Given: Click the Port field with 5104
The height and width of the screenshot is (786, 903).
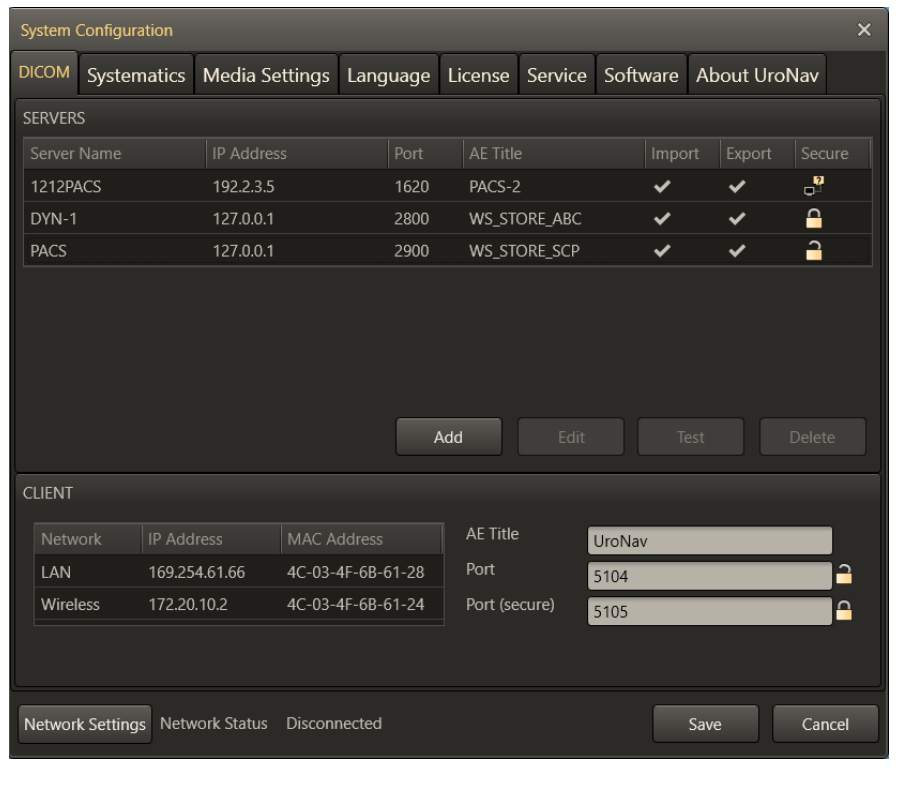Looking at the screenshot, I should [710, 576].
